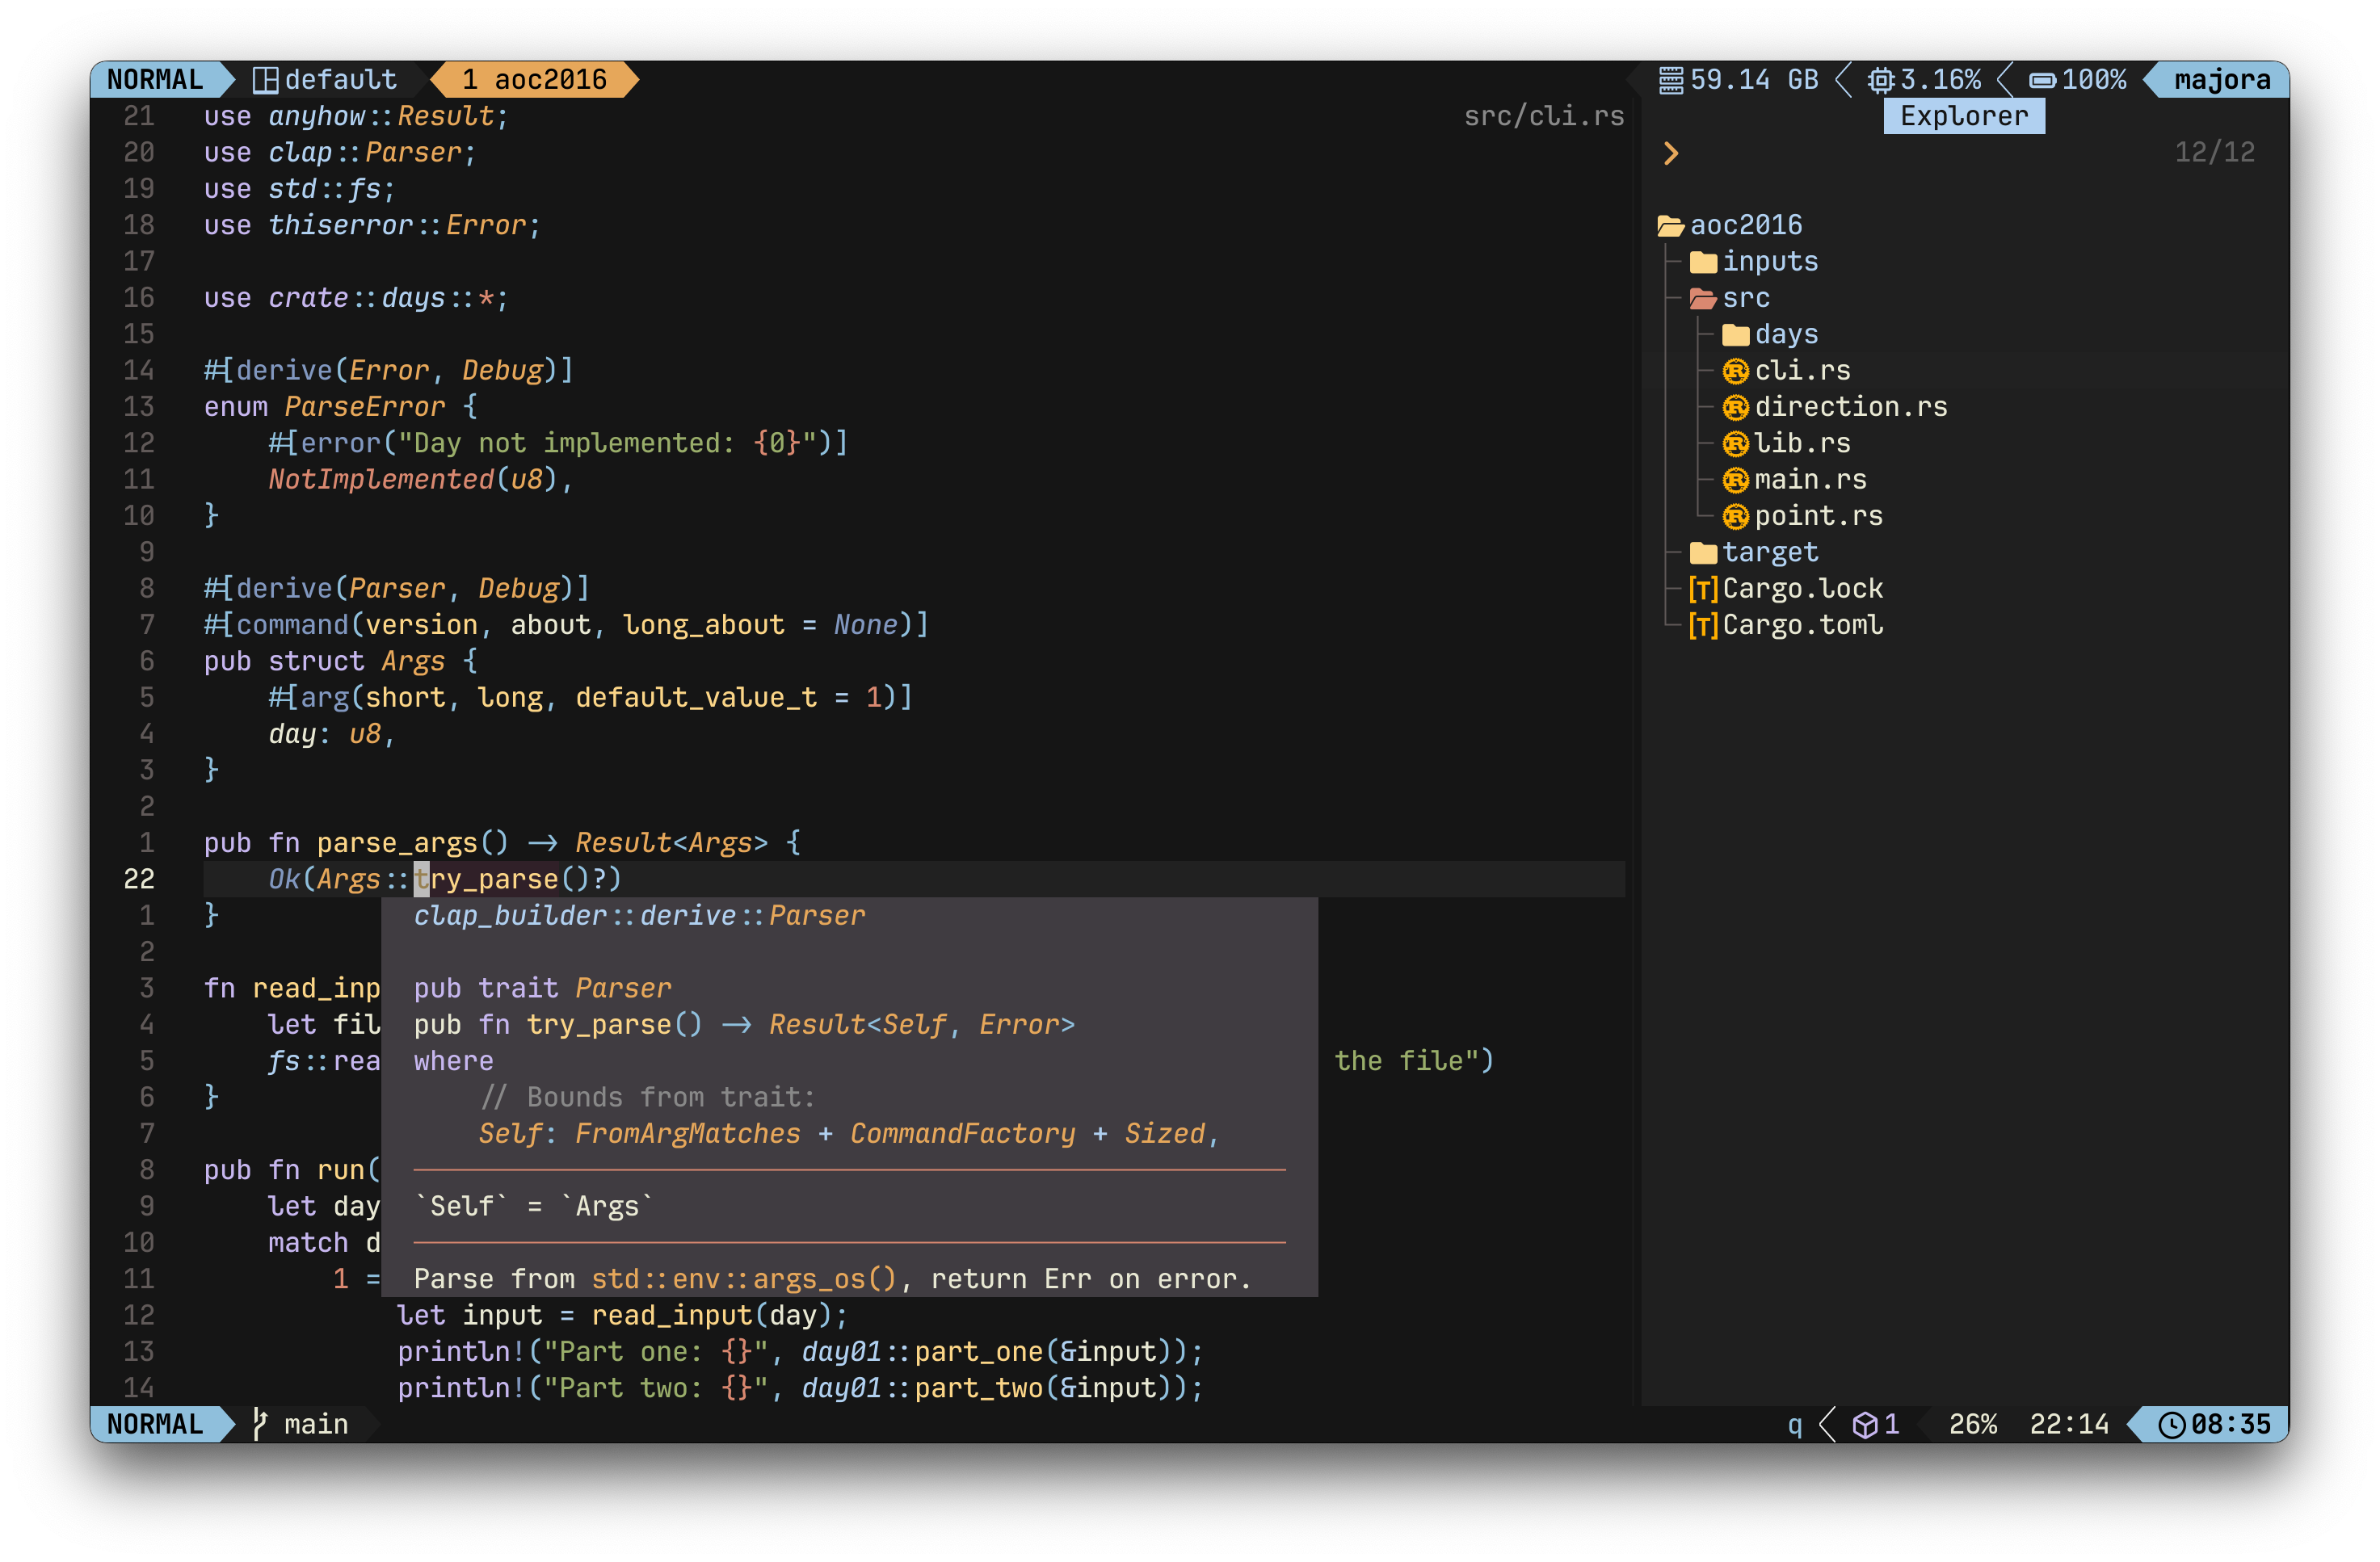Open cli.rs in the explorer
The image size is (2380, 1562).
[1802, 371]
